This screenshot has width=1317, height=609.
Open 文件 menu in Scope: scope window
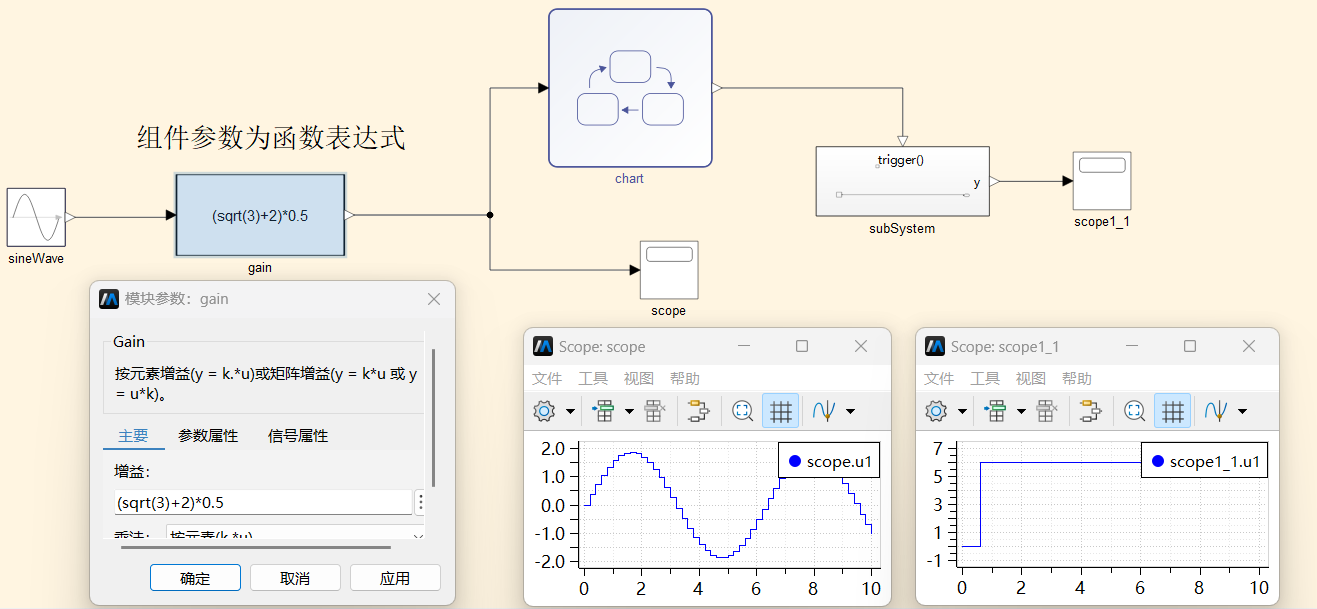coord(547,379)
